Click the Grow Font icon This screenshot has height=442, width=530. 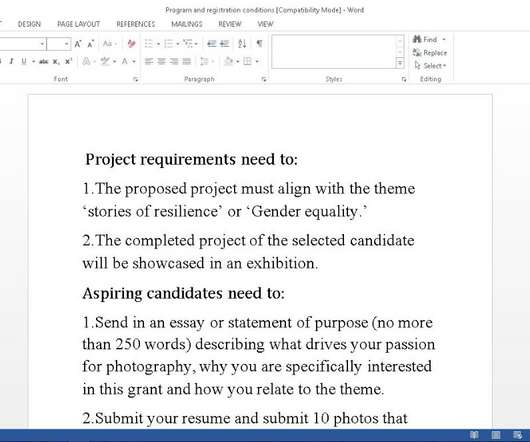[x=78, y=44]
